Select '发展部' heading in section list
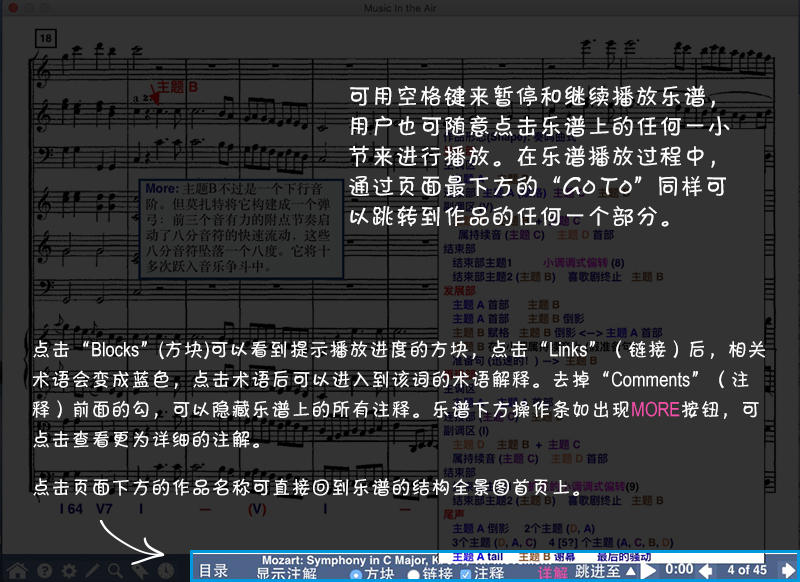This screenshot has height=582, width=800. (459, 291)
